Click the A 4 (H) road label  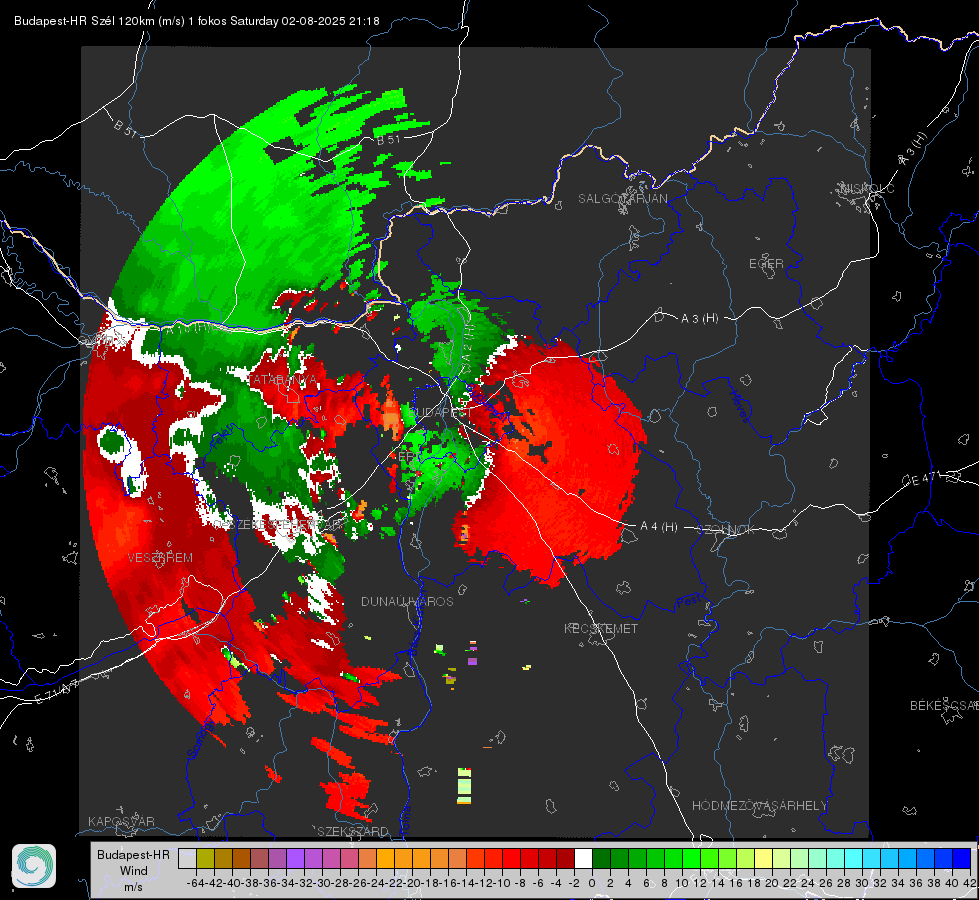[659, 527]
